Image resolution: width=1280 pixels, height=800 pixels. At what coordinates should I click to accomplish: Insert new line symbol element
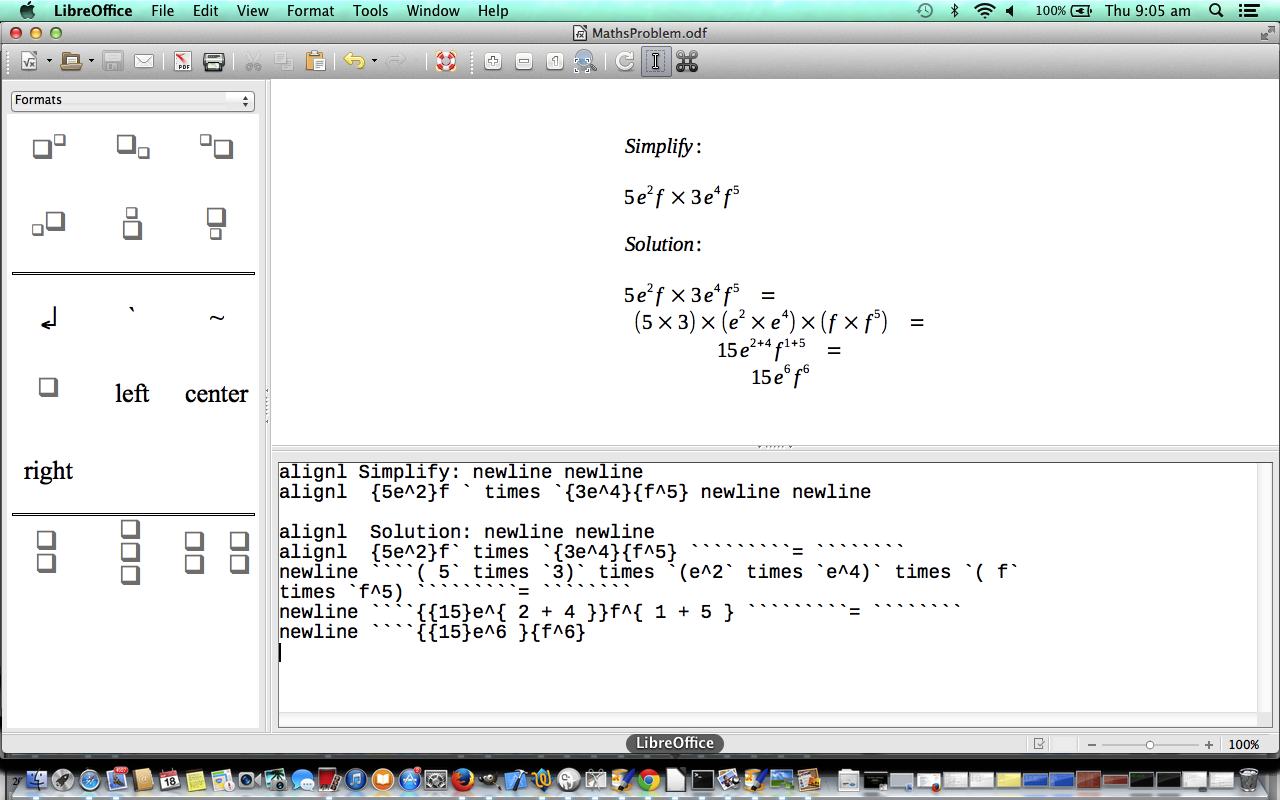pyautogui.click(x=49, y=319)
